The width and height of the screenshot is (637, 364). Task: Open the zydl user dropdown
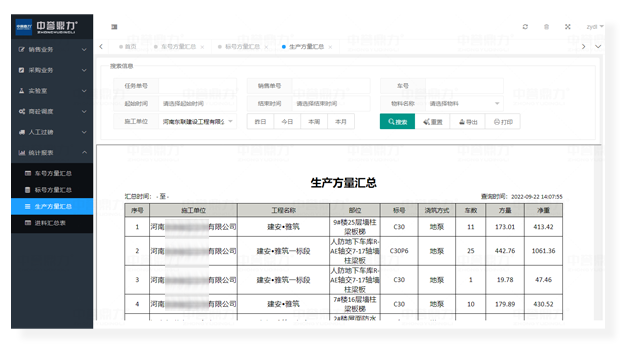tap(595, 27)
